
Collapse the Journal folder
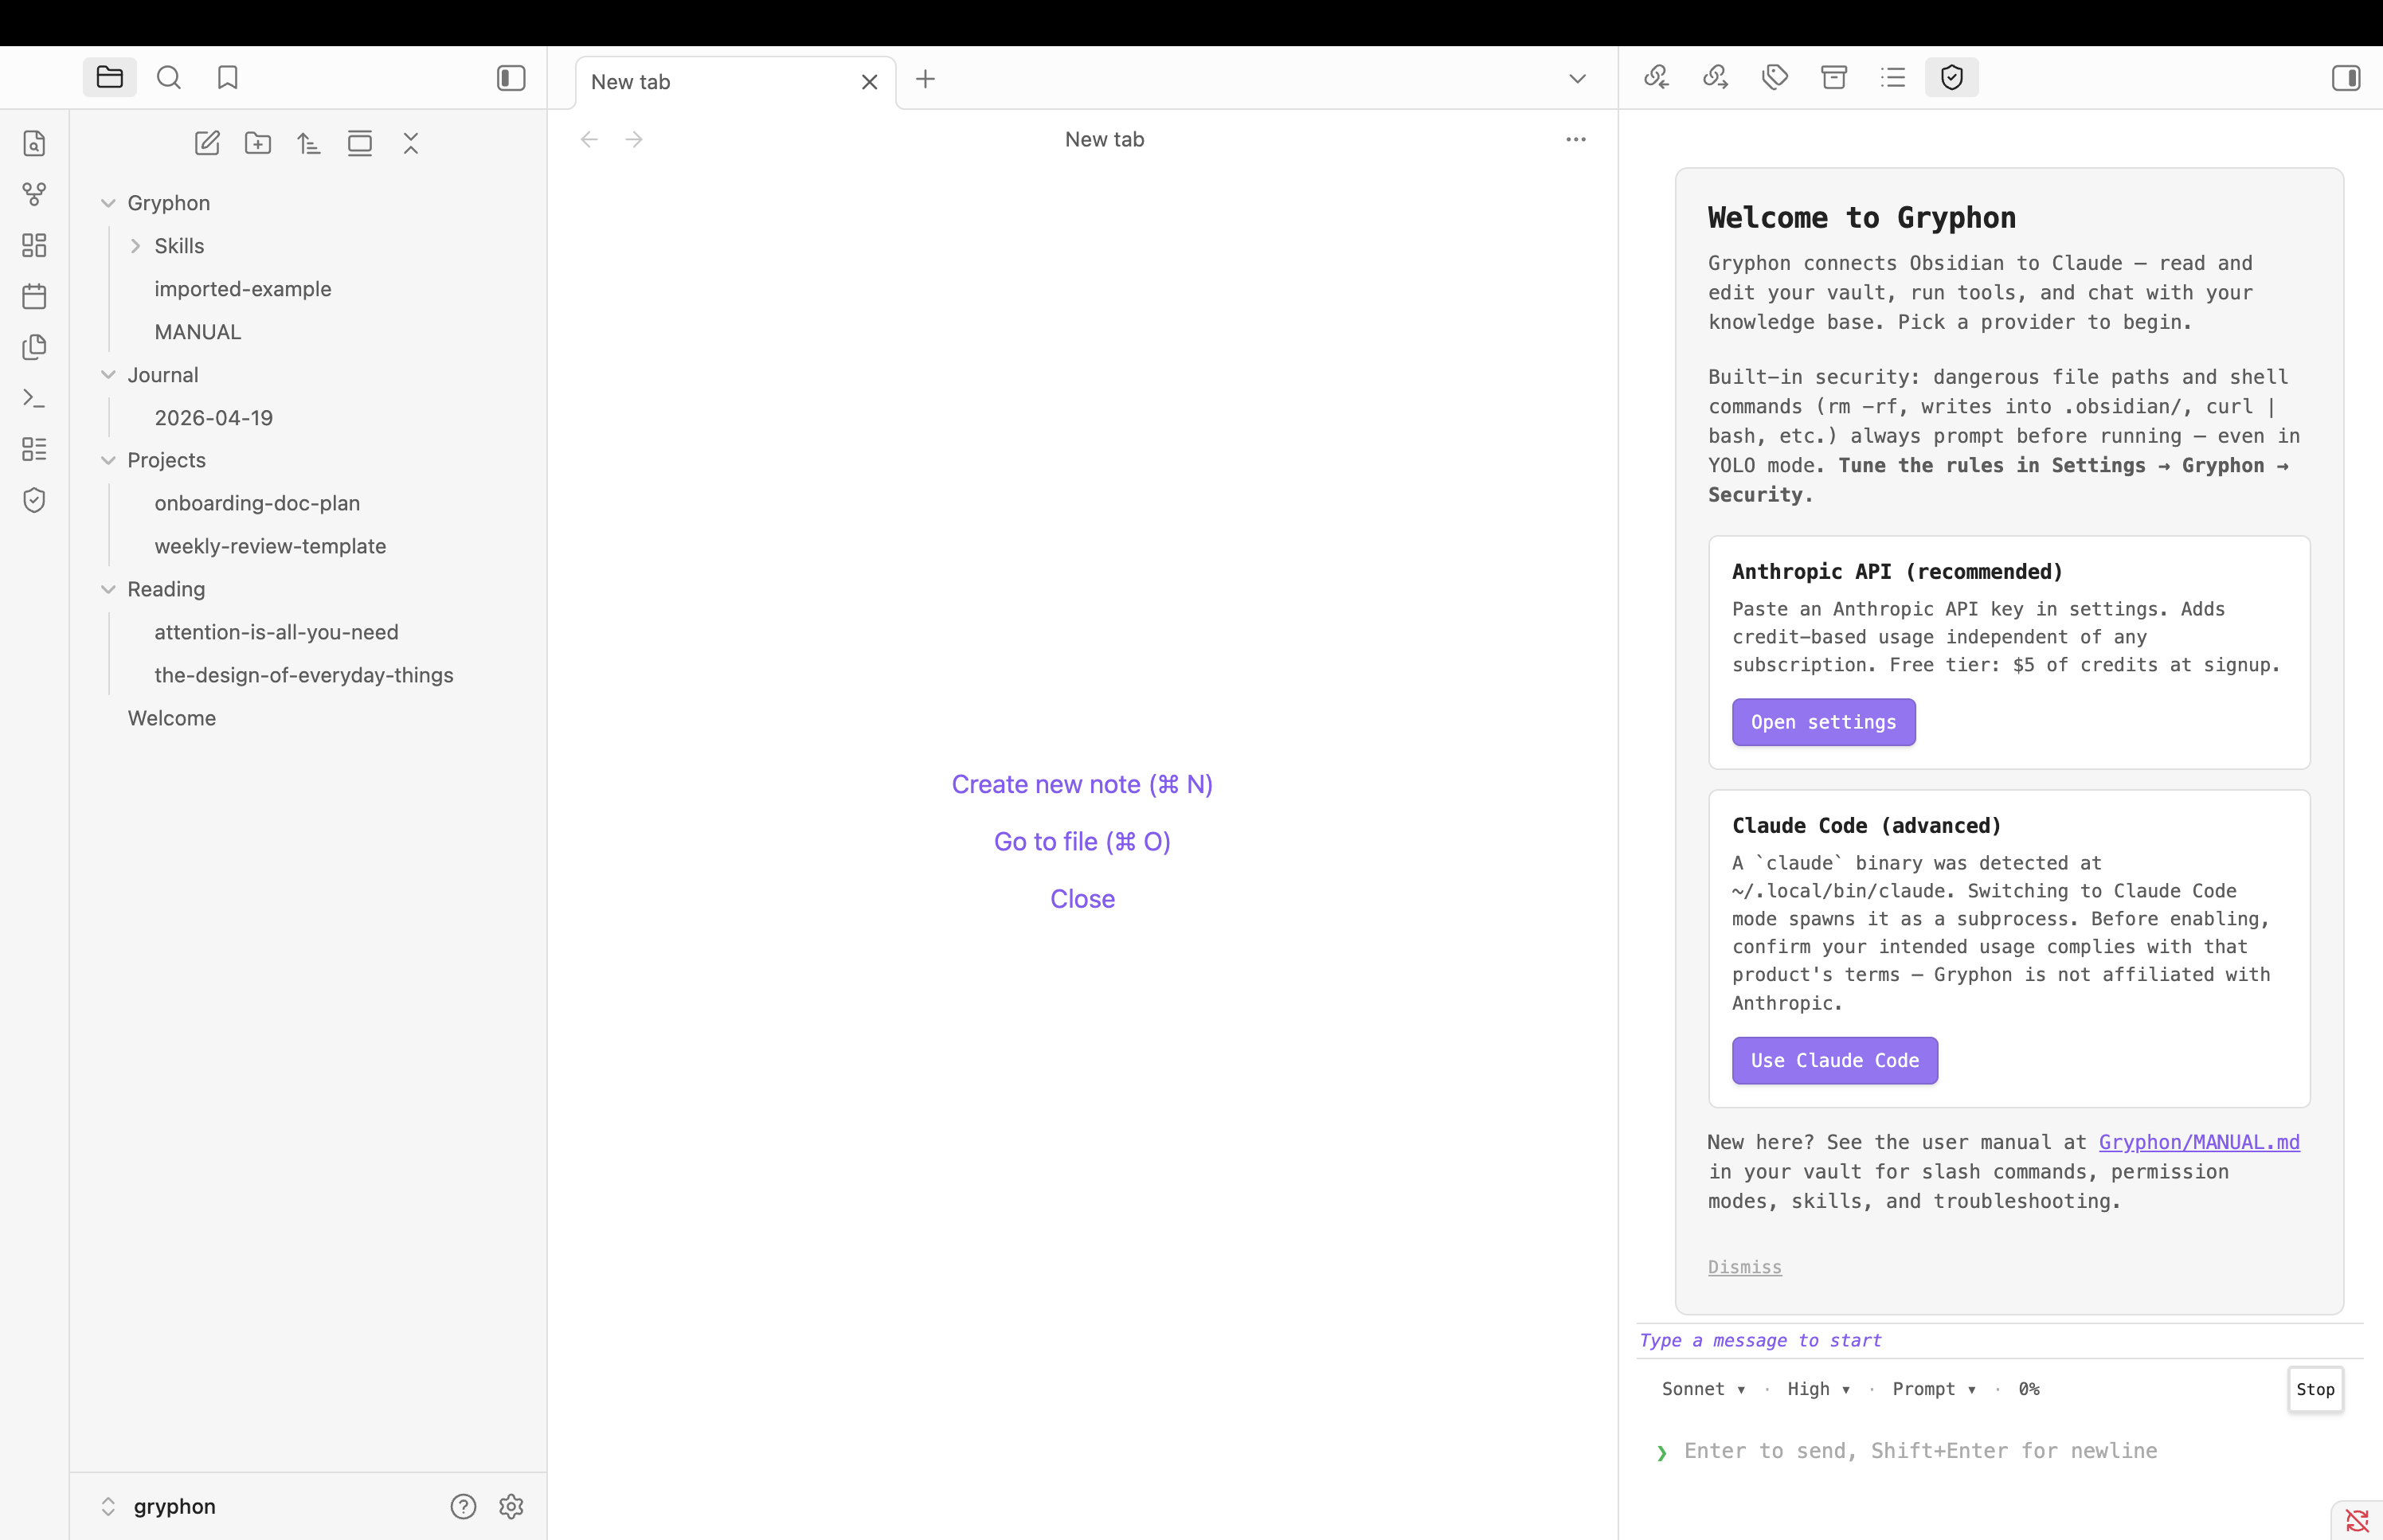tap(108, 375)
